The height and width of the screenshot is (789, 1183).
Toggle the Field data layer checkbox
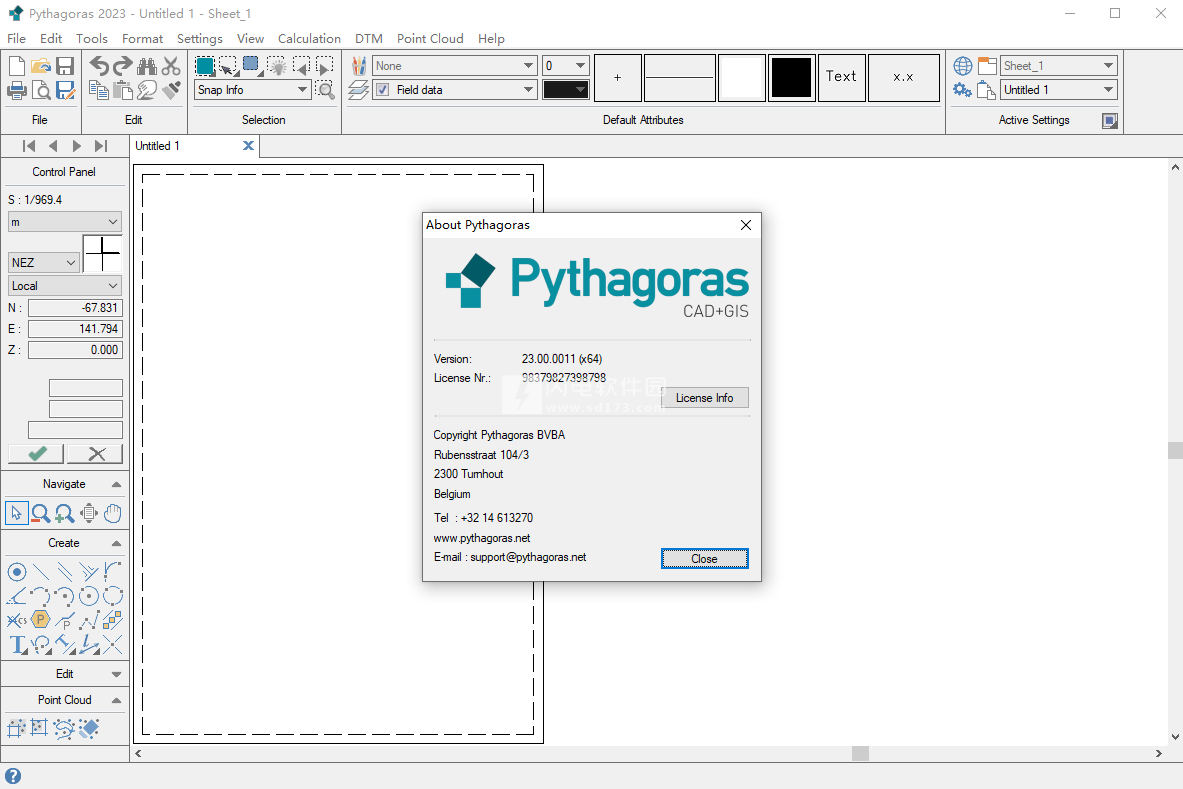(383, 90)
